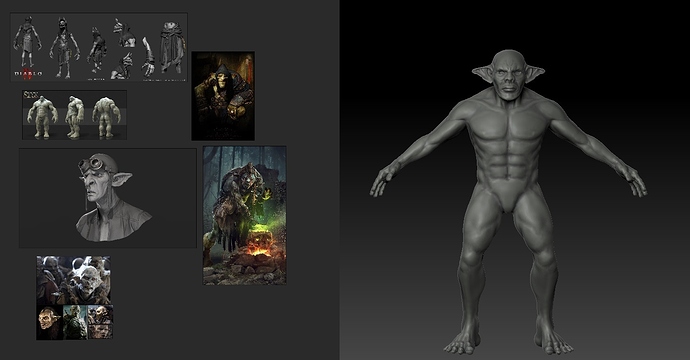Click the red Diablo logo

coord(28,74)
